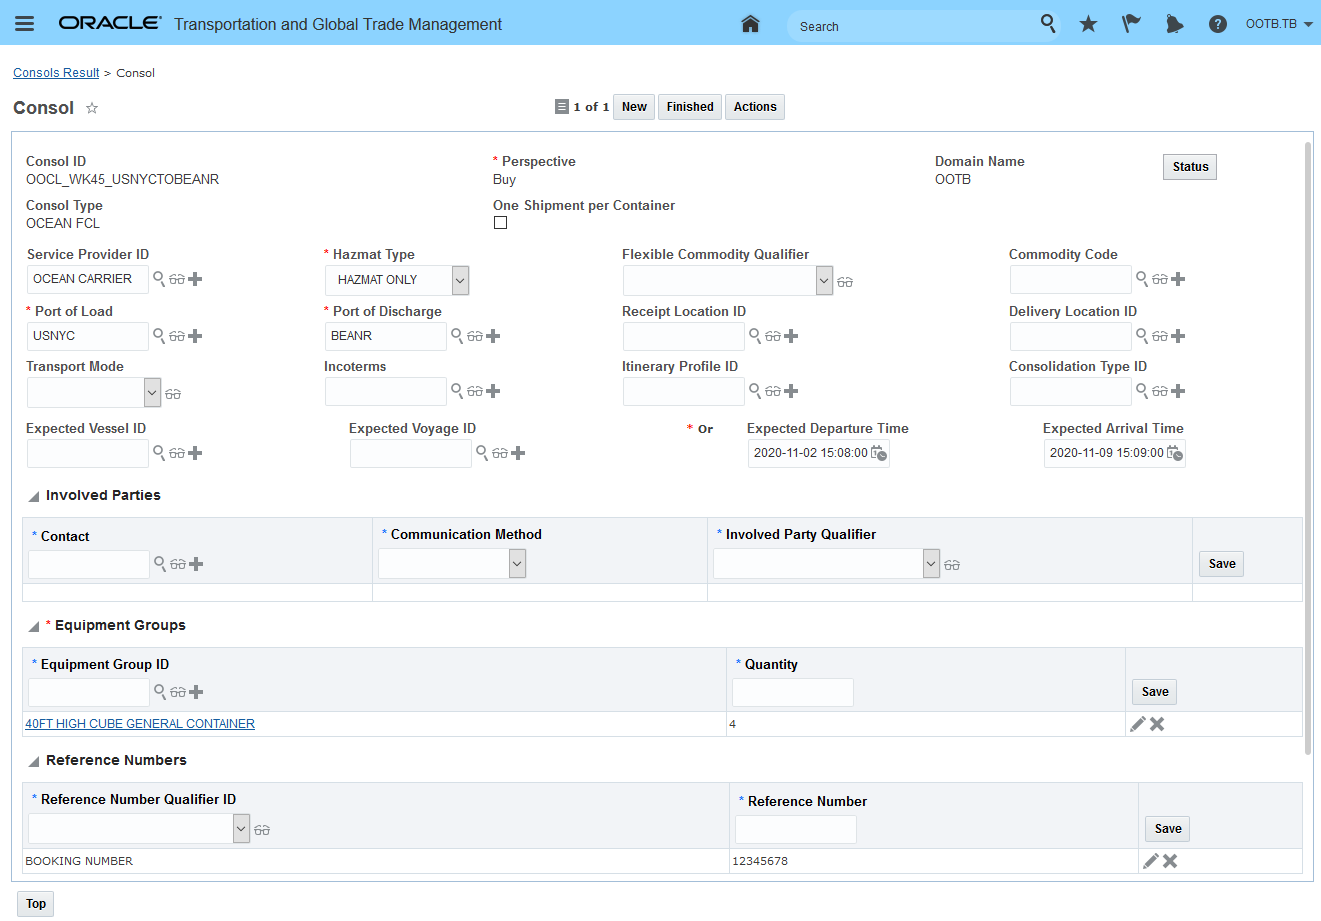The width and height of the screenshot is (1321, 921).
Task: Open Transport Mode dropdown
Action: [152, 393]
